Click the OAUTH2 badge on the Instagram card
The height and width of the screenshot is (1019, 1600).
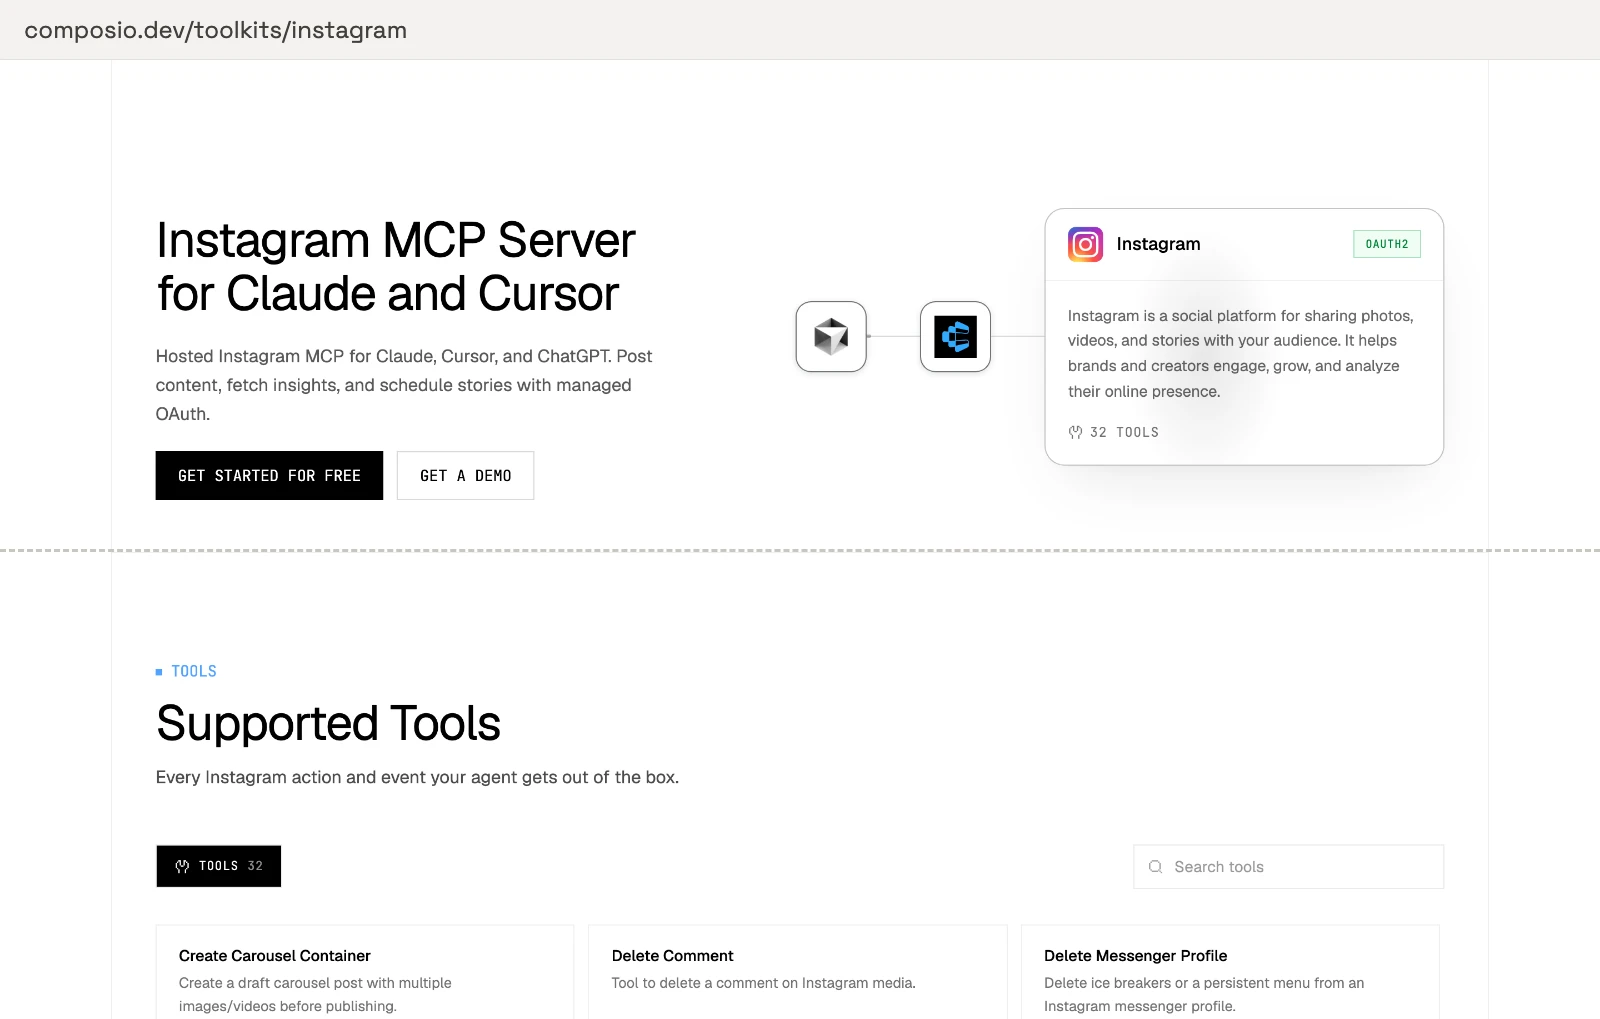point(1386,244)
